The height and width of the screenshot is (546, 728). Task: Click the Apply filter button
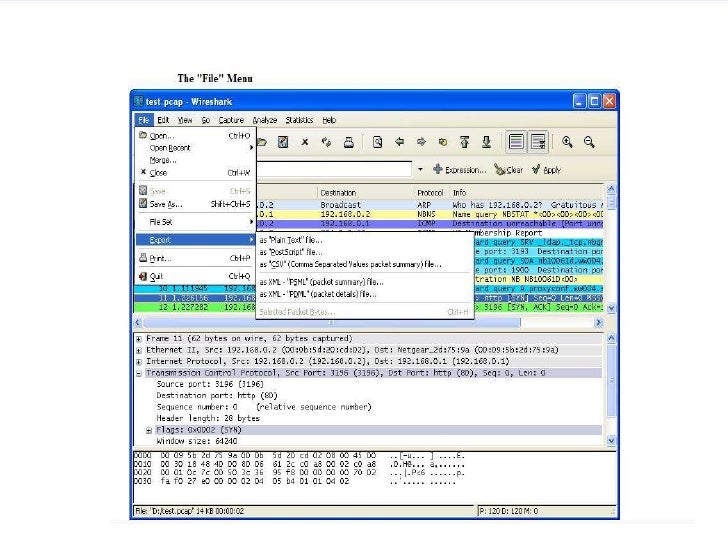pyautogui.click(x=546, y=170)
